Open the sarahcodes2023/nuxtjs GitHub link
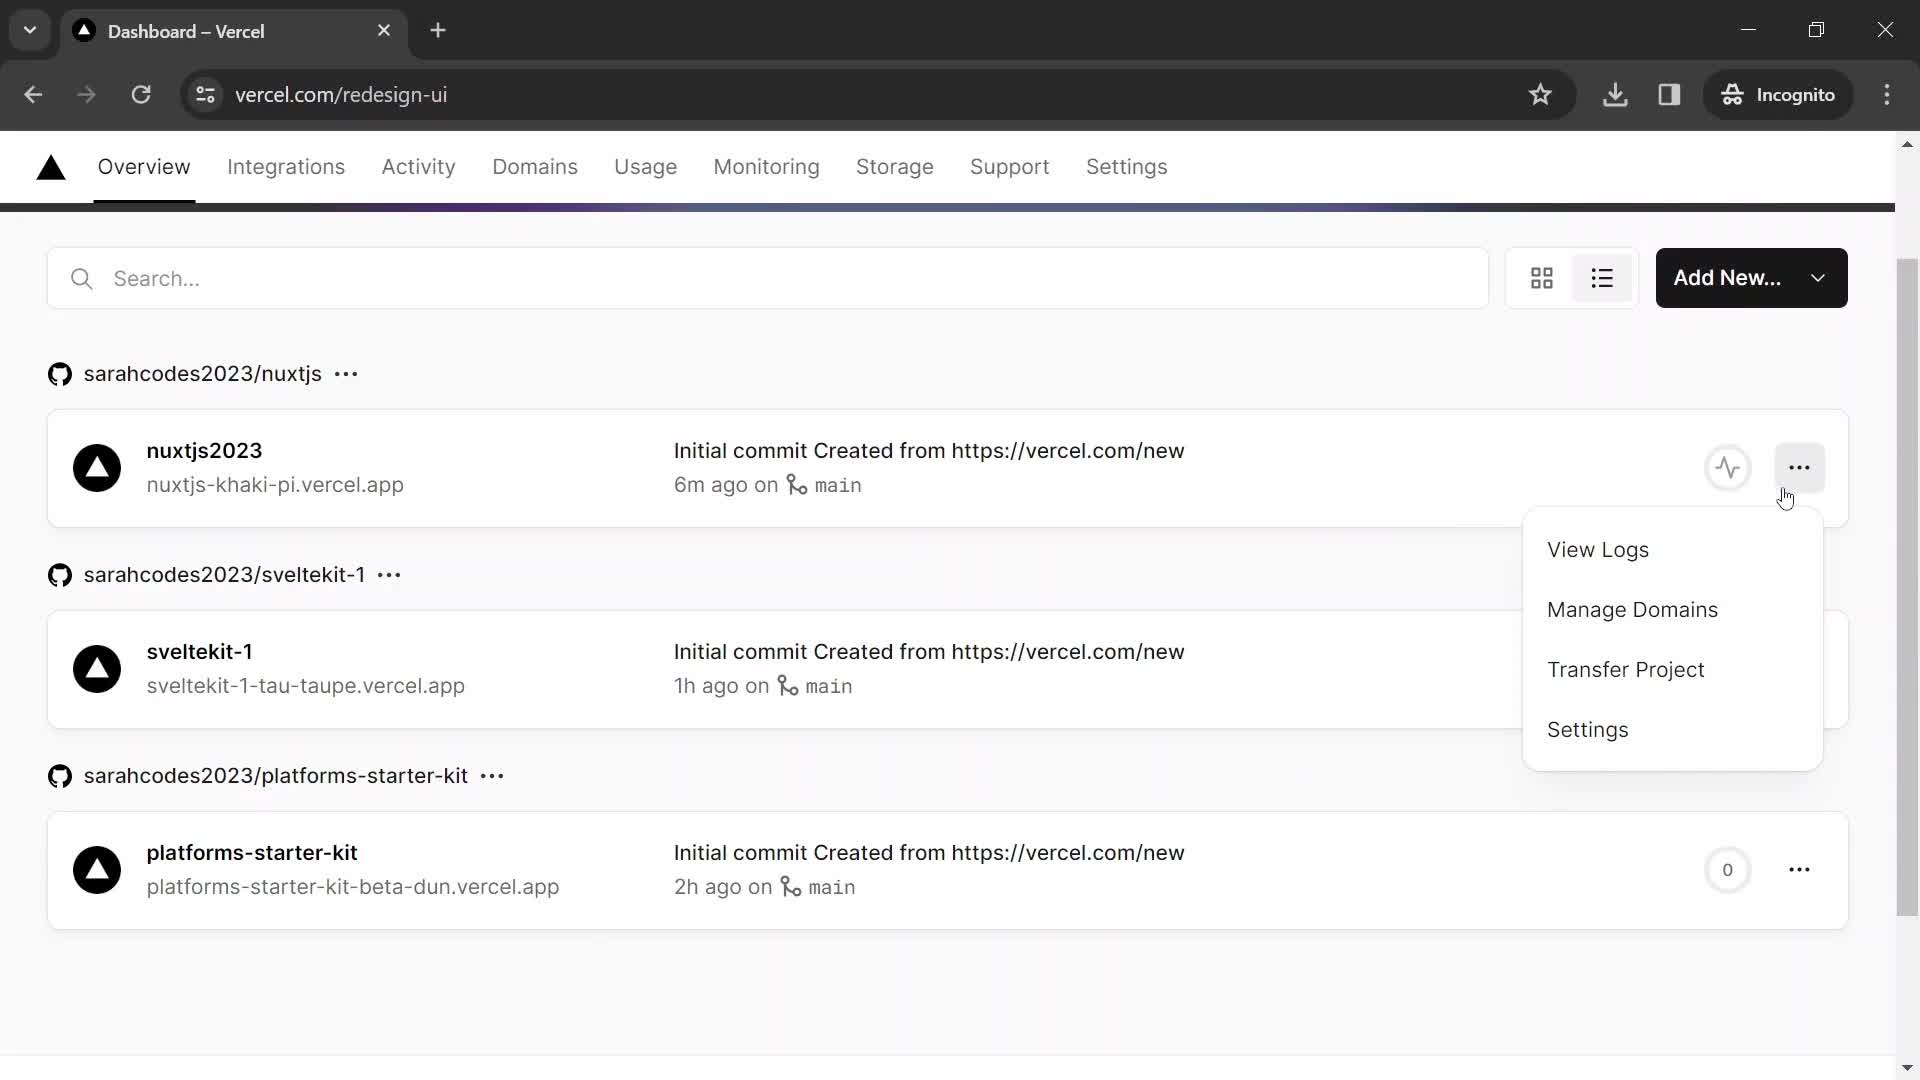Screen dimensions: 1920x1080 (202, 374)
